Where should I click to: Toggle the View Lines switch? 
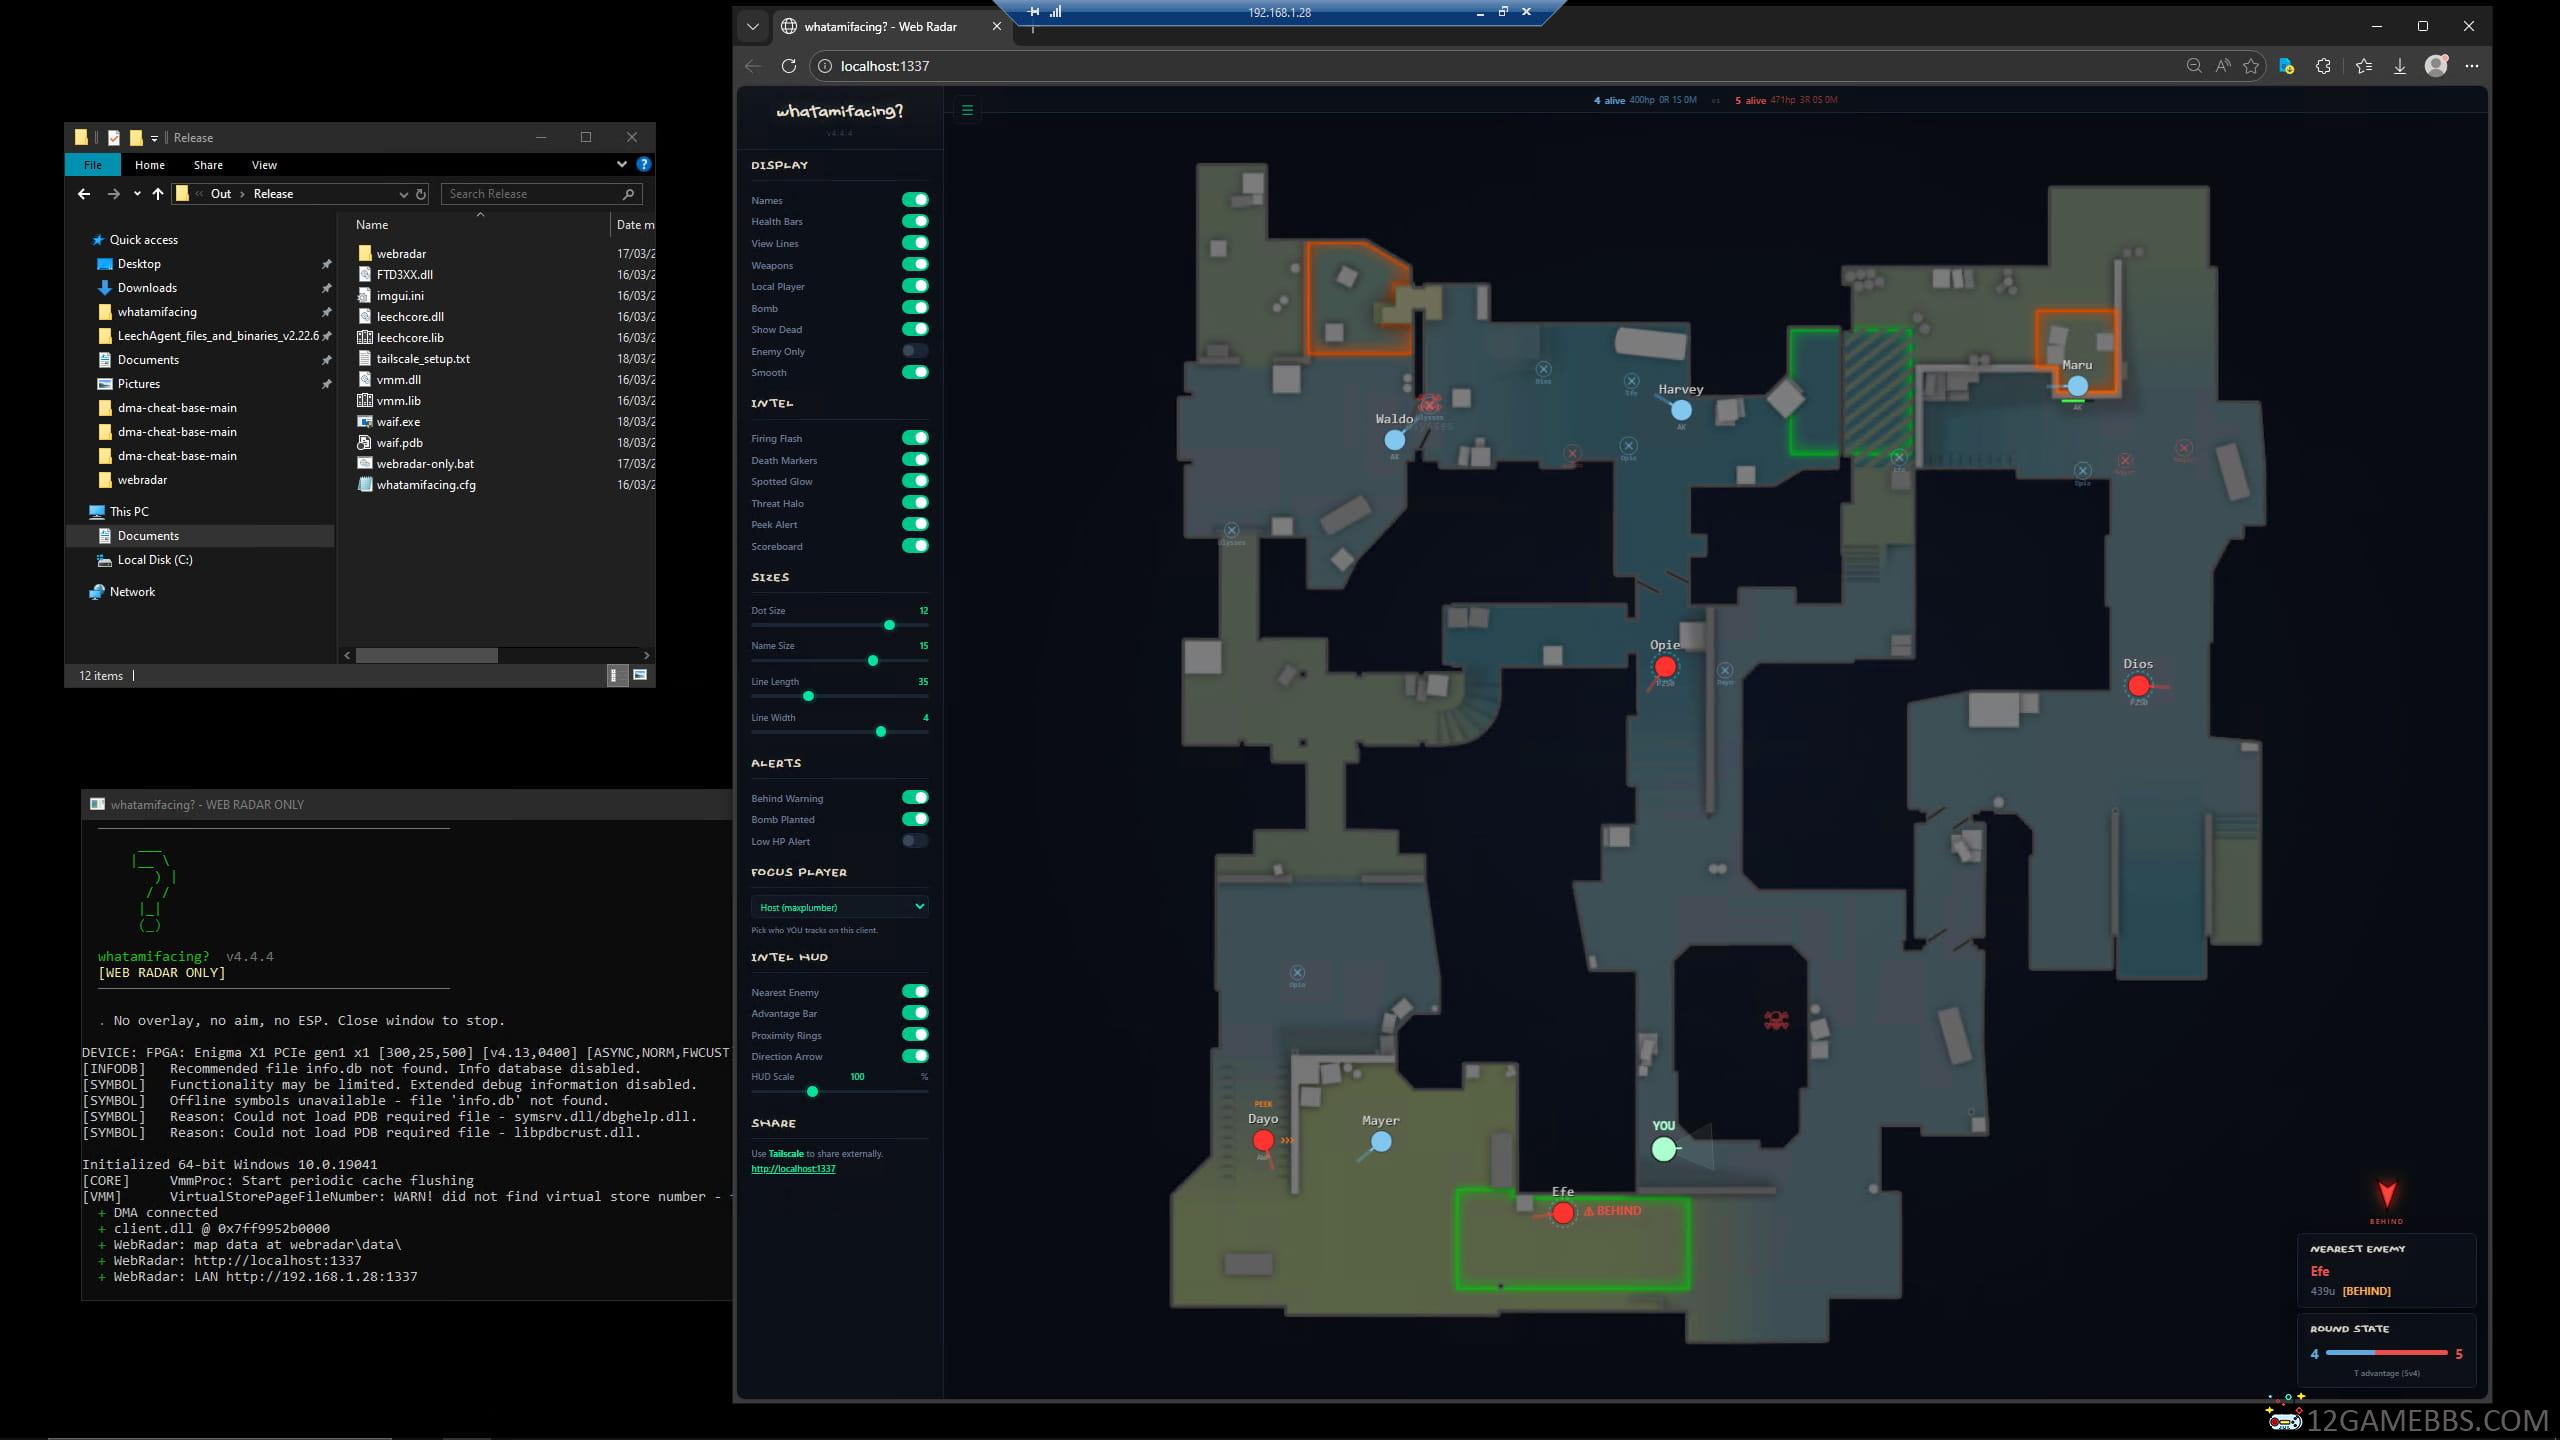point(915,243)
